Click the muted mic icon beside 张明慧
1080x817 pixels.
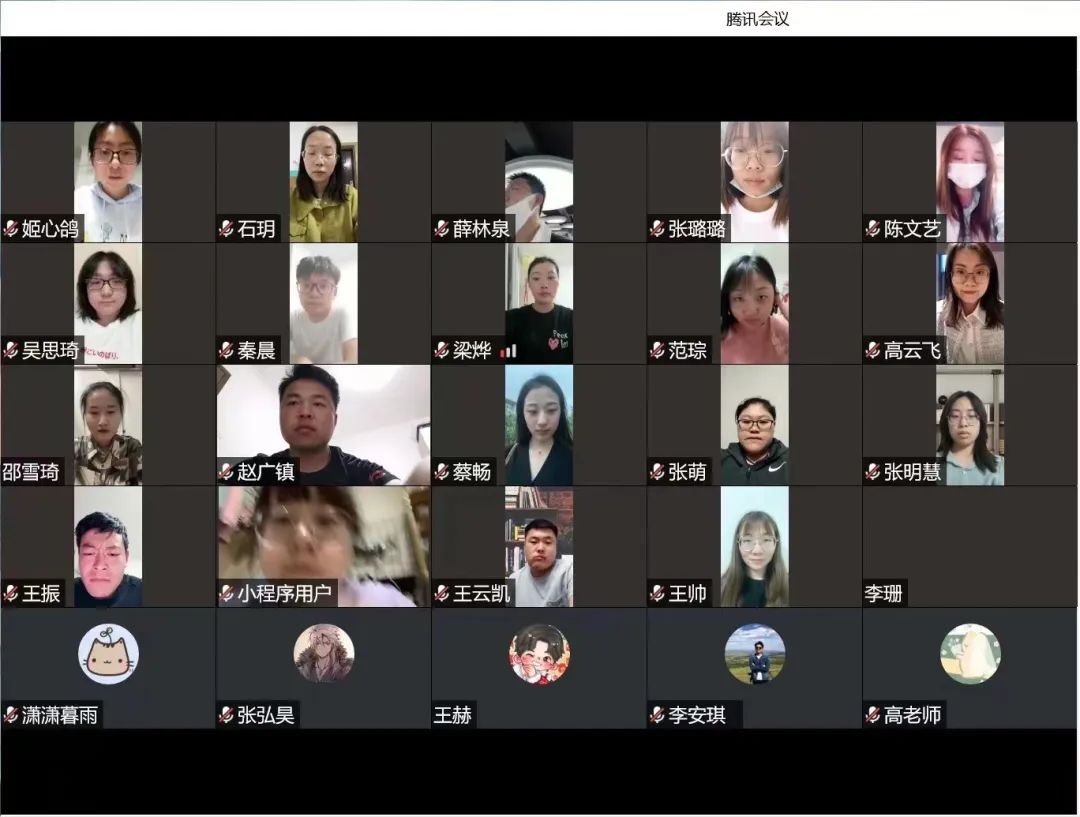tap(873, 472)
